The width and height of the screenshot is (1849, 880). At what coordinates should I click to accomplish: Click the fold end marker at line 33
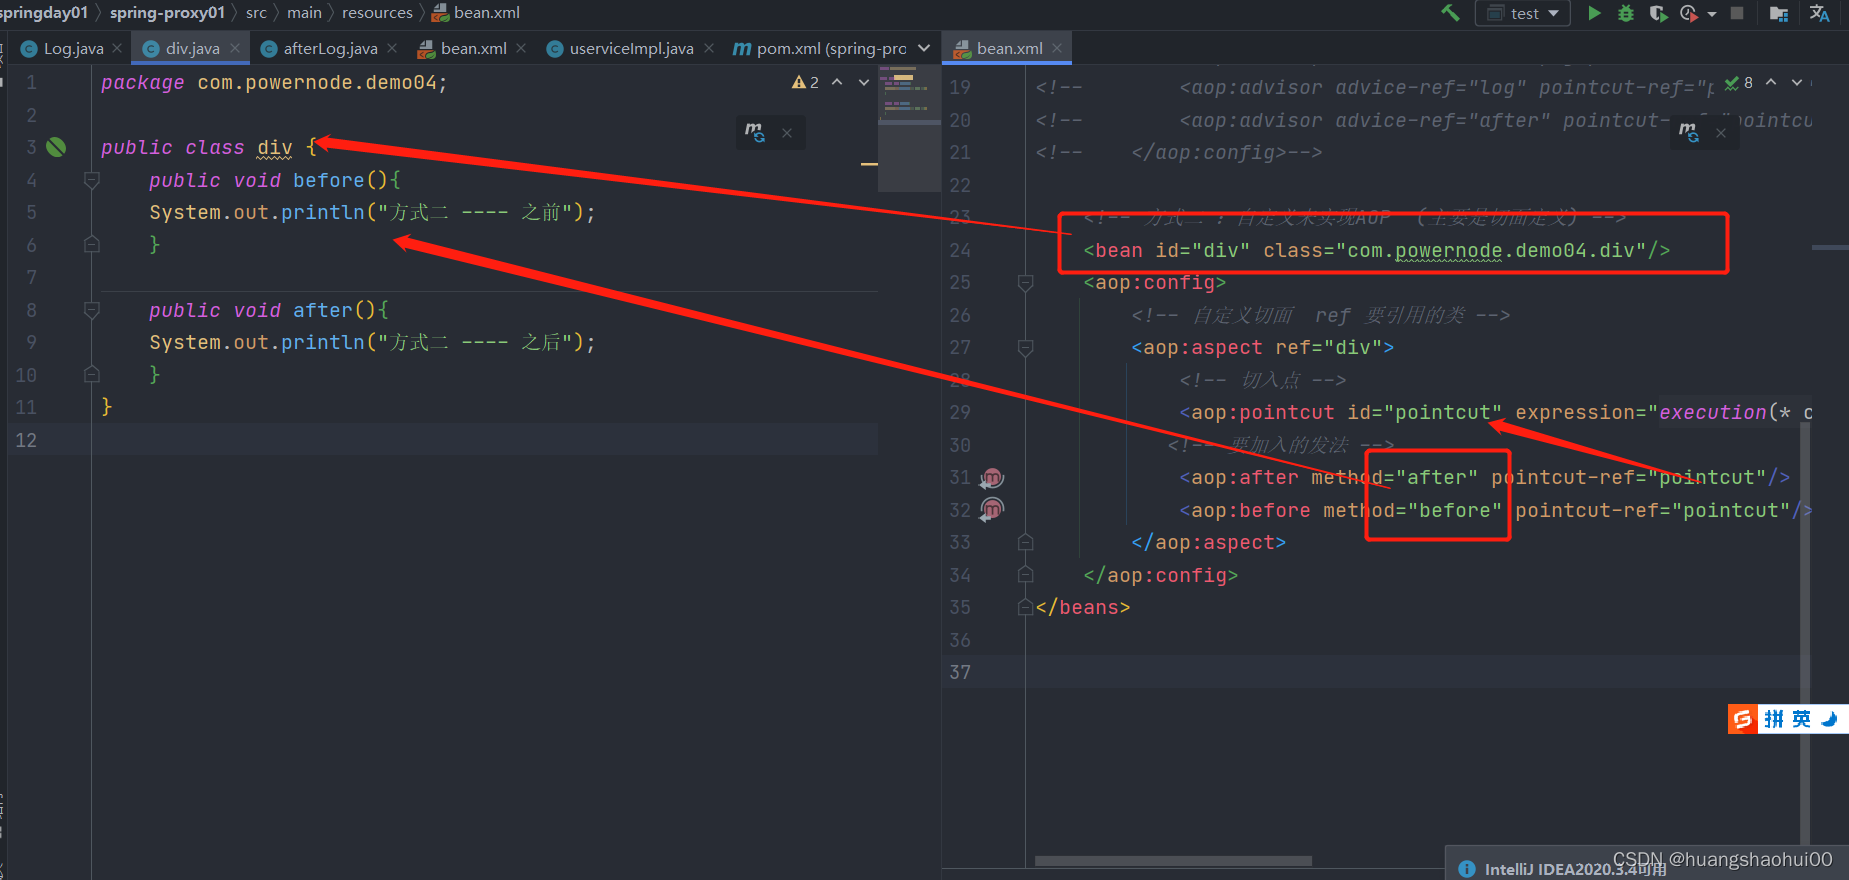point(1025,542)
